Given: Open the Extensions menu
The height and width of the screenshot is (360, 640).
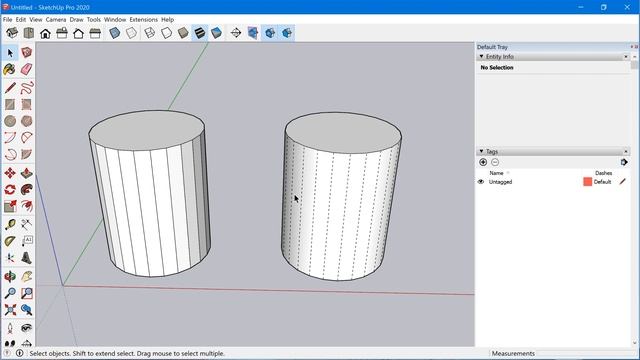Looking at the screenshot, I should click(143, 20).
